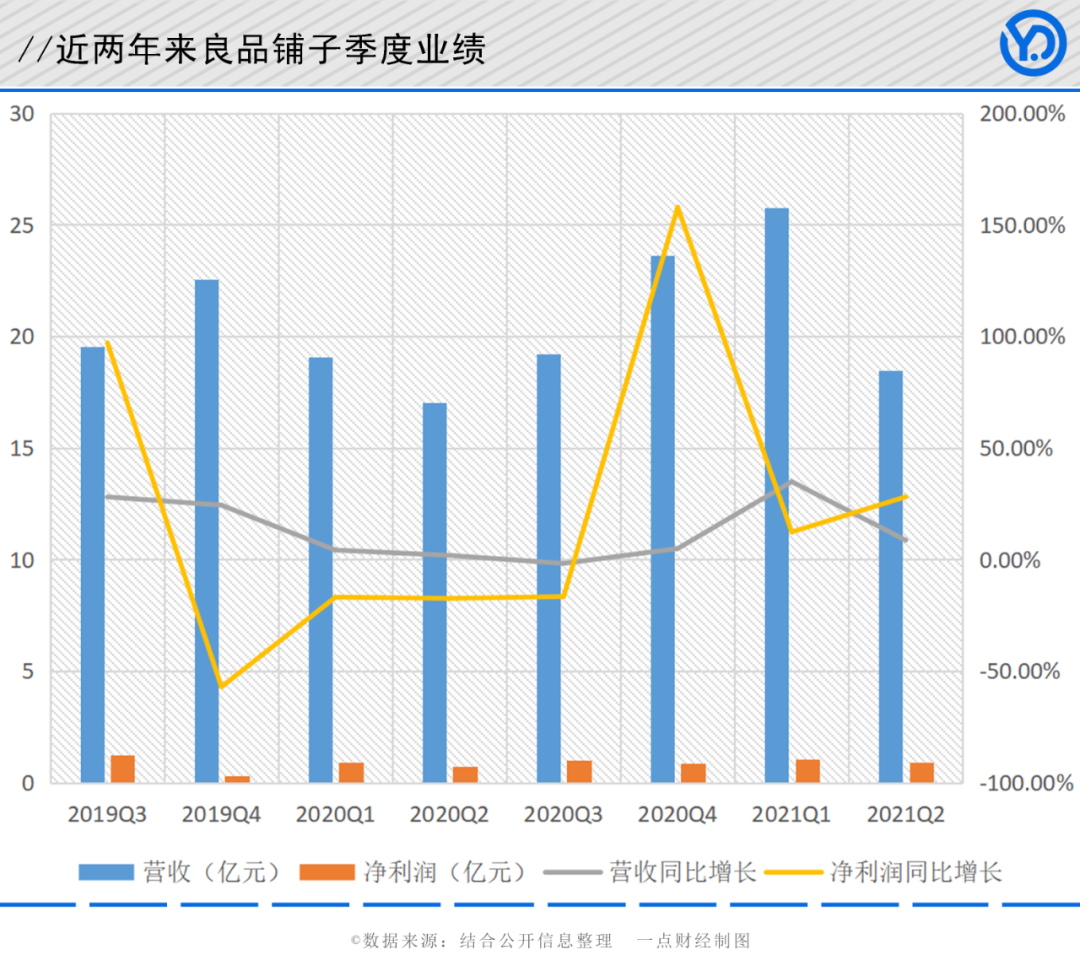Click the blue revenue bar for 2019Q4

(207, 531)
